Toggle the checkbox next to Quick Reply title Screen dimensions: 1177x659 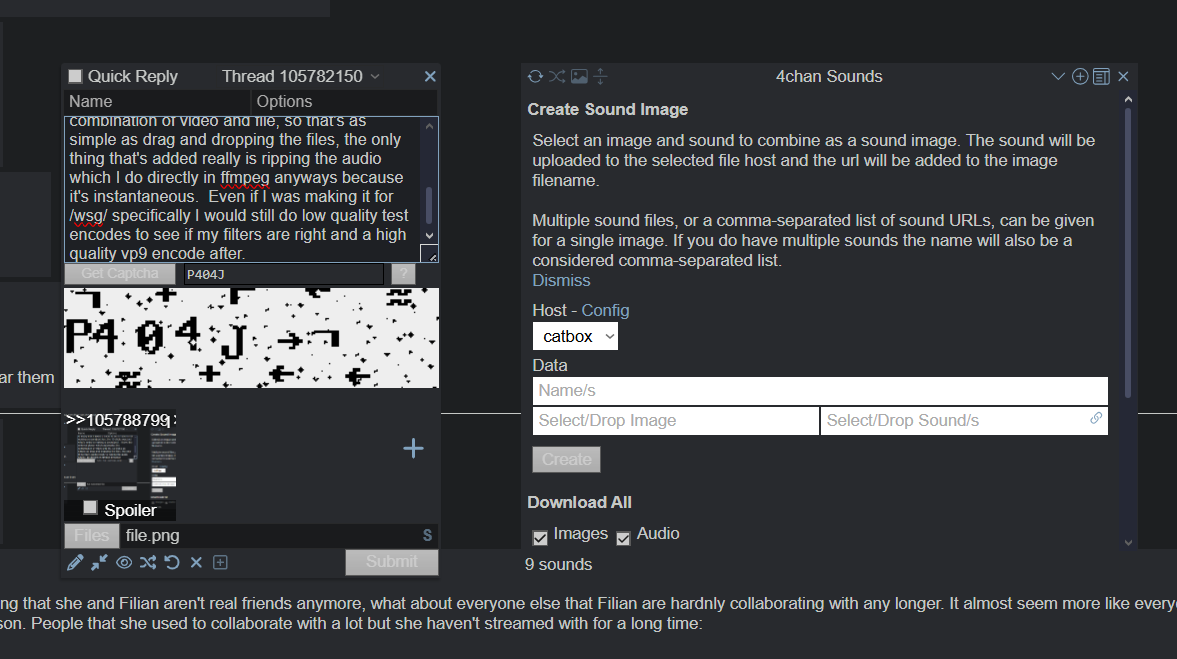[75, 77]
